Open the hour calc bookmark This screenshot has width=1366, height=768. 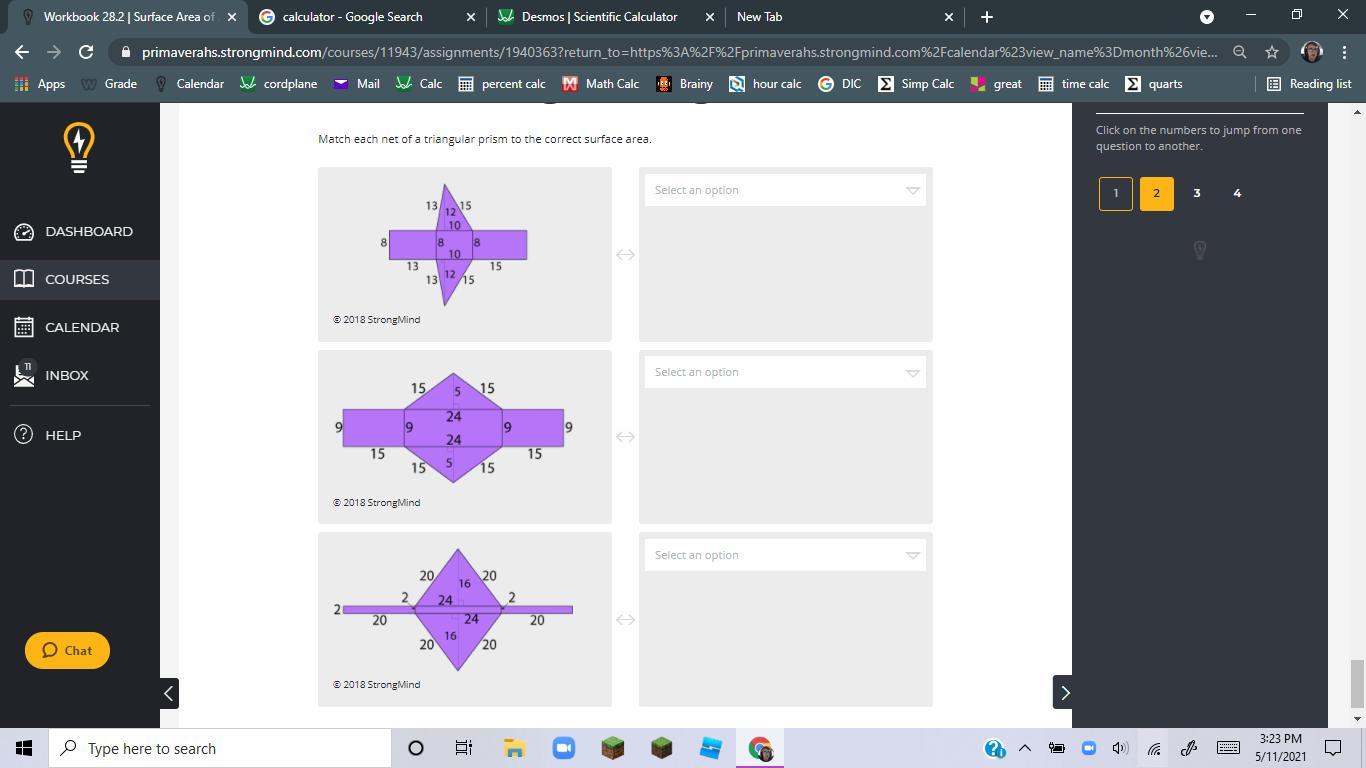(x=765, y=84)
